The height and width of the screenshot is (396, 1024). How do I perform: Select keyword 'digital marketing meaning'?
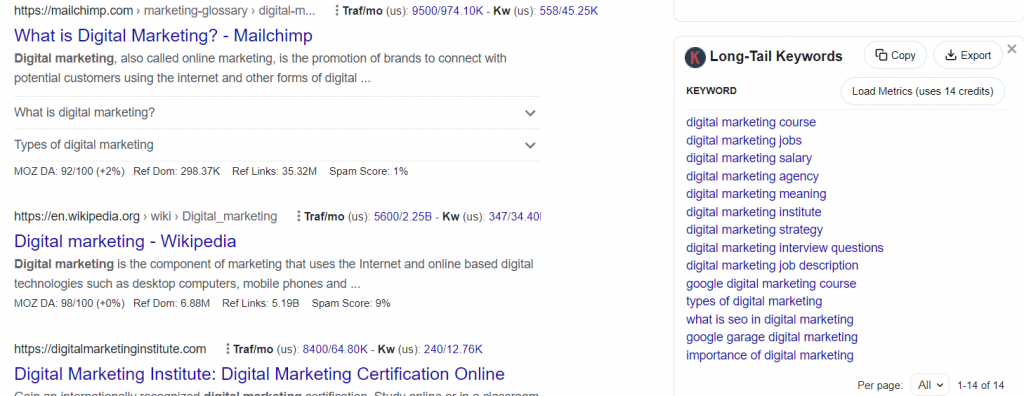[756, 194]
